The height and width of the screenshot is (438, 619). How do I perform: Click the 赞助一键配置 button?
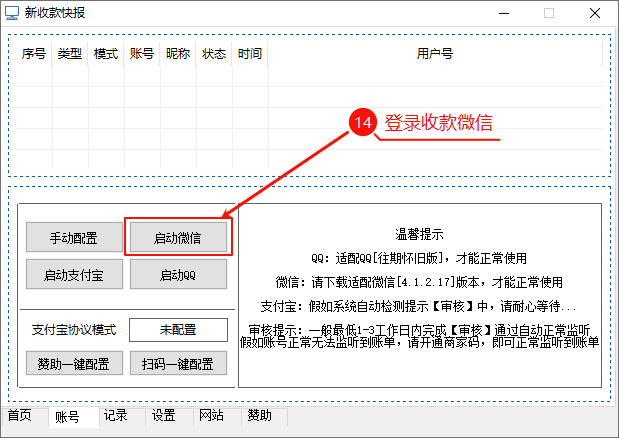pos(74,363)
